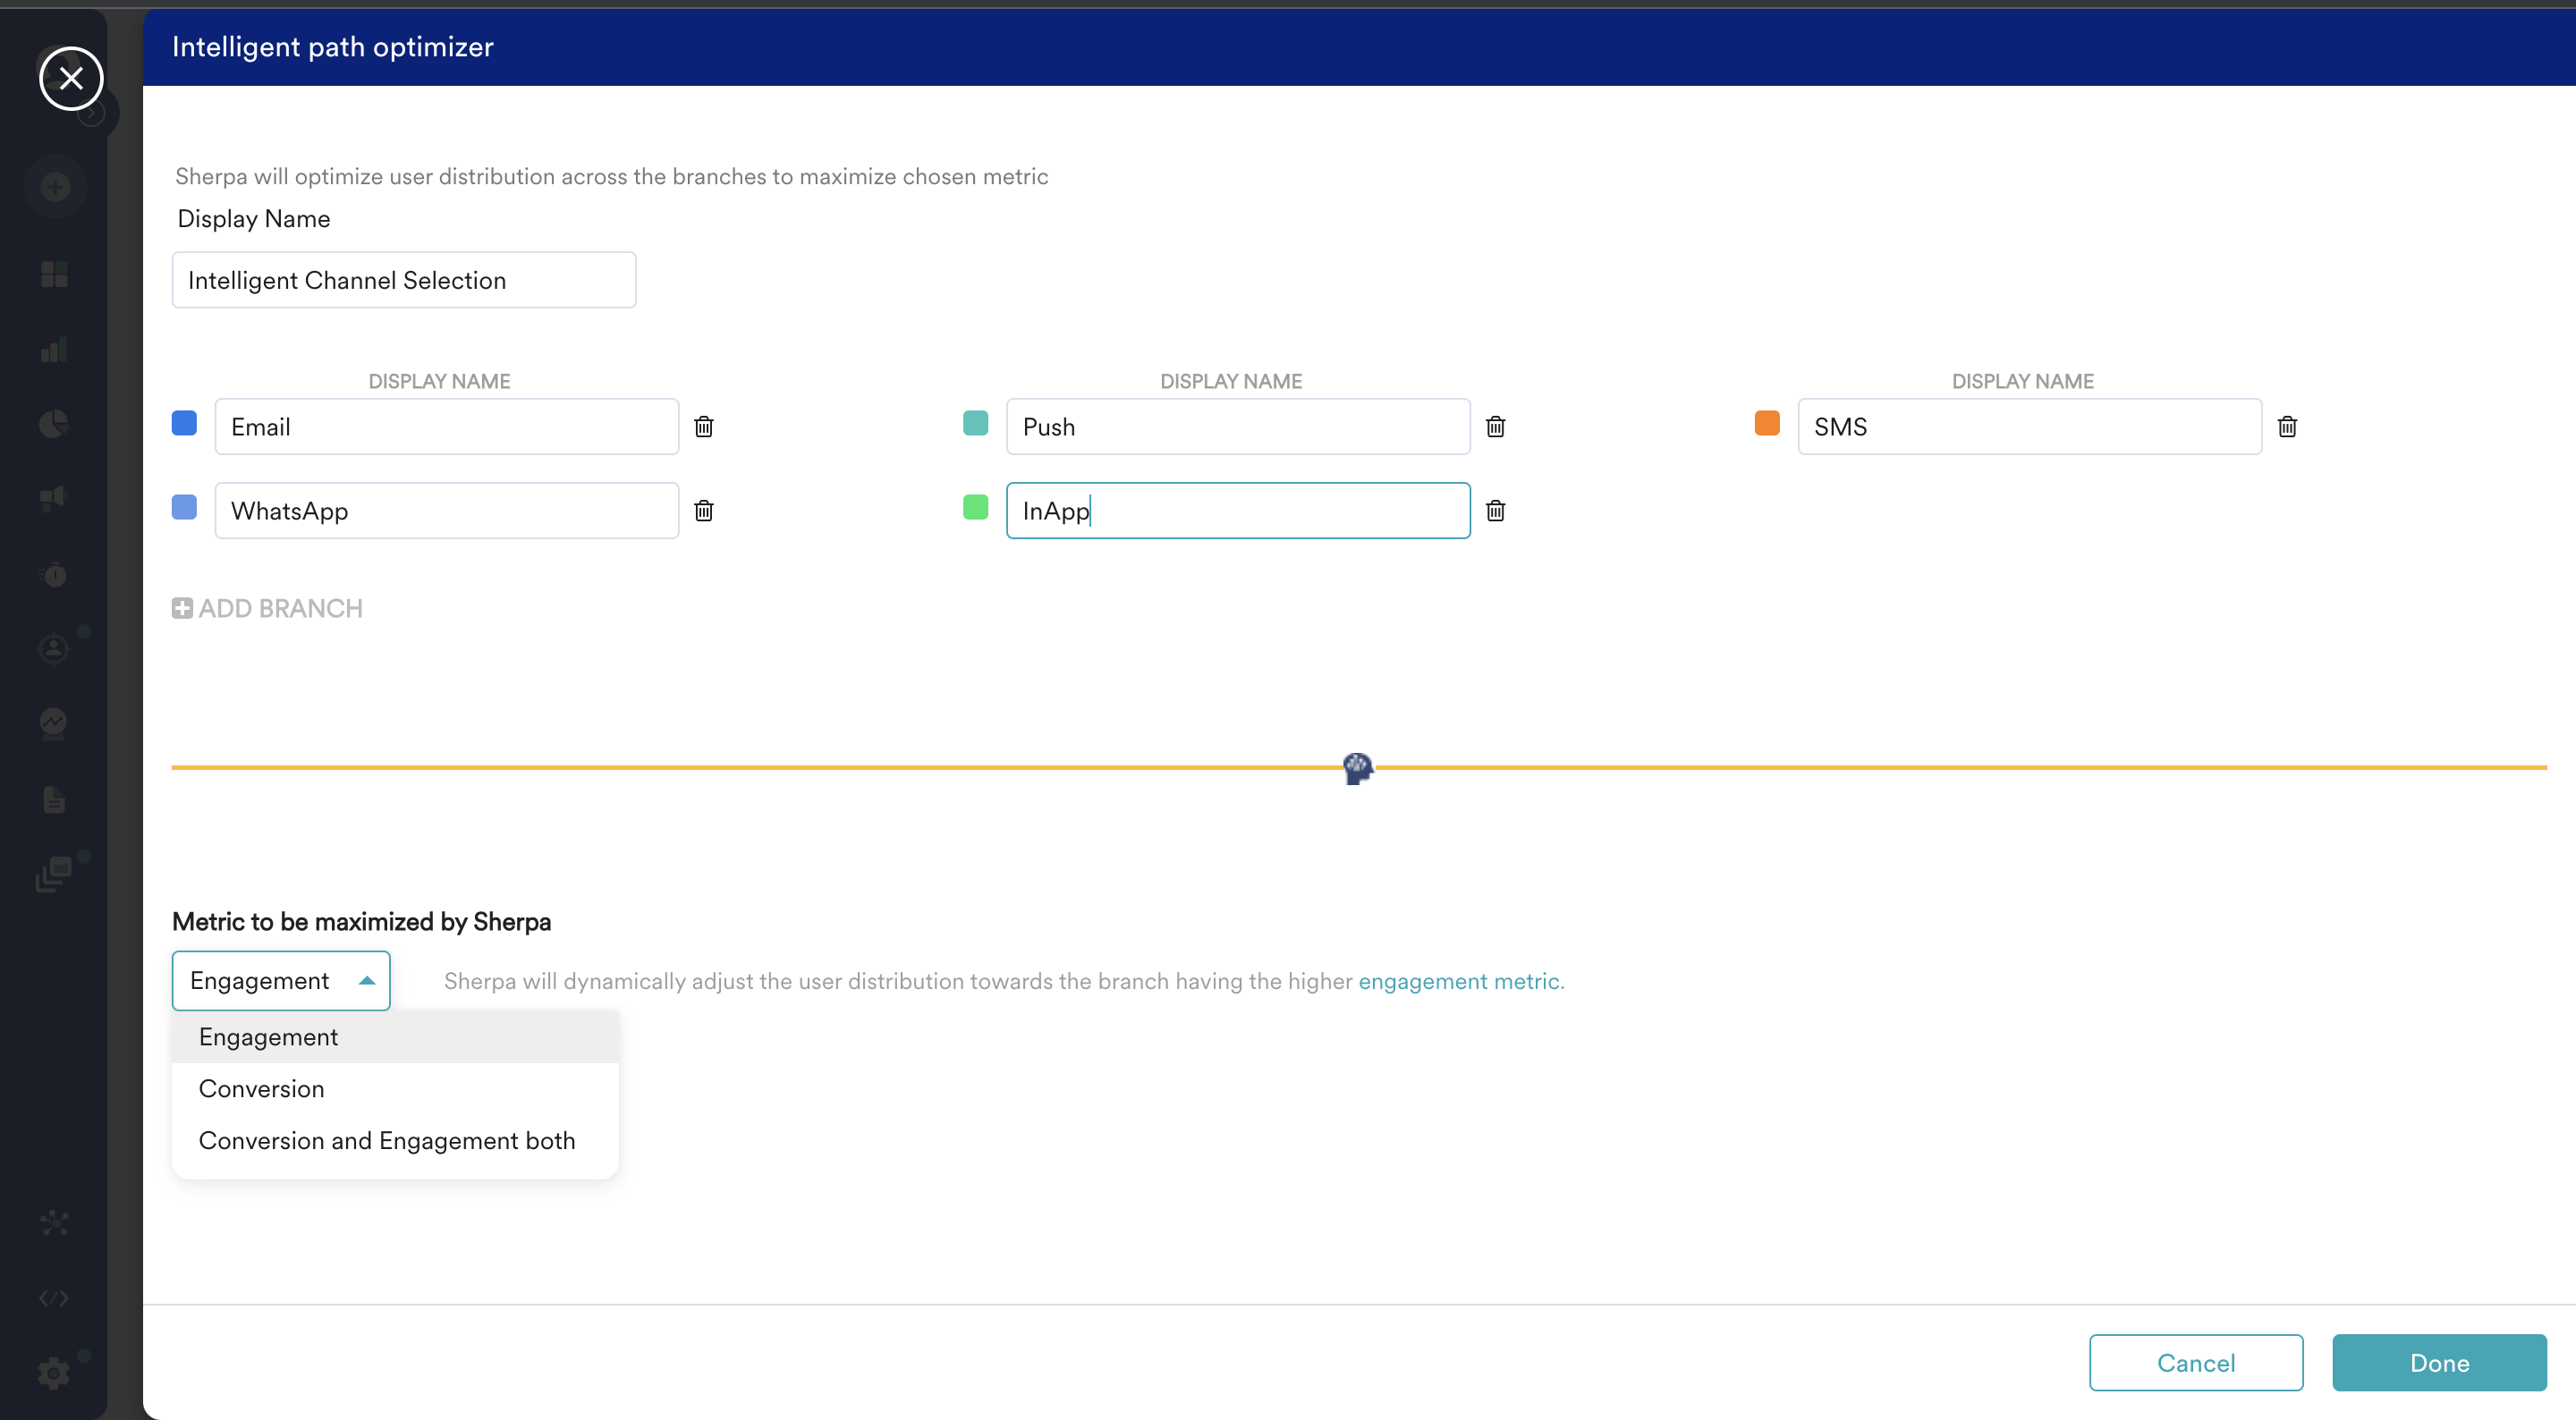Click the orange SMS color swatch

coord(1766,423)
